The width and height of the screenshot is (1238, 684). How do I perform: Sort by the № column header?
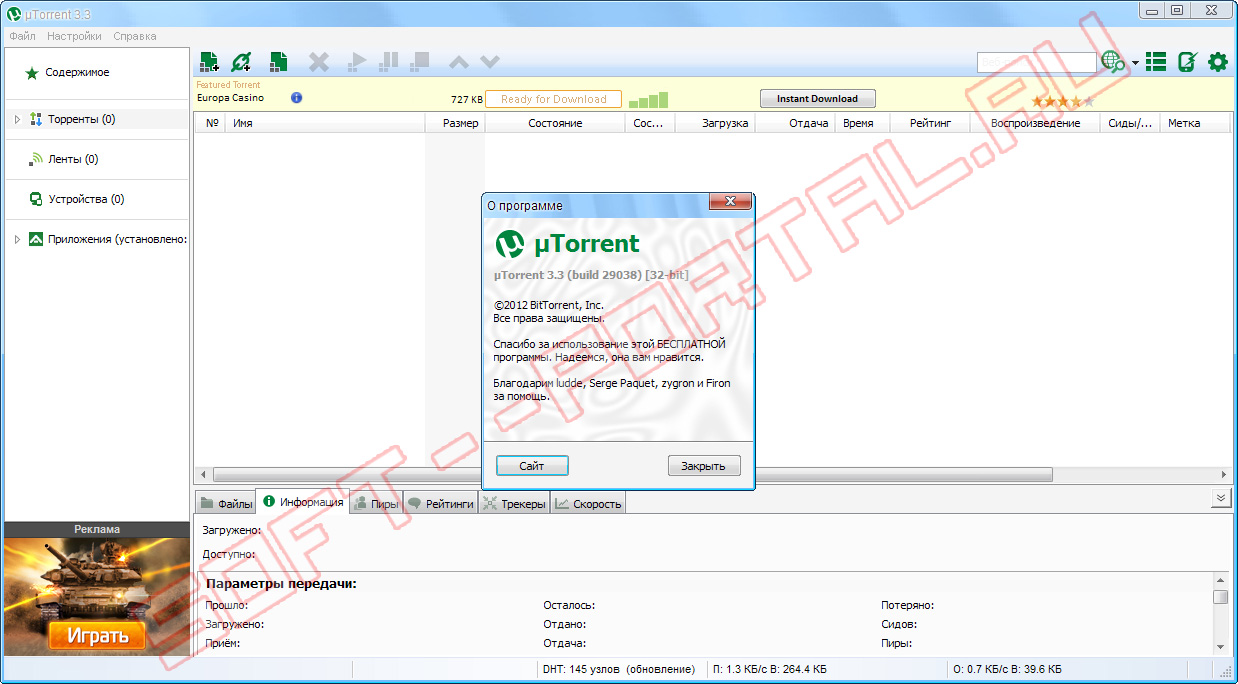(x=212, y=123)
